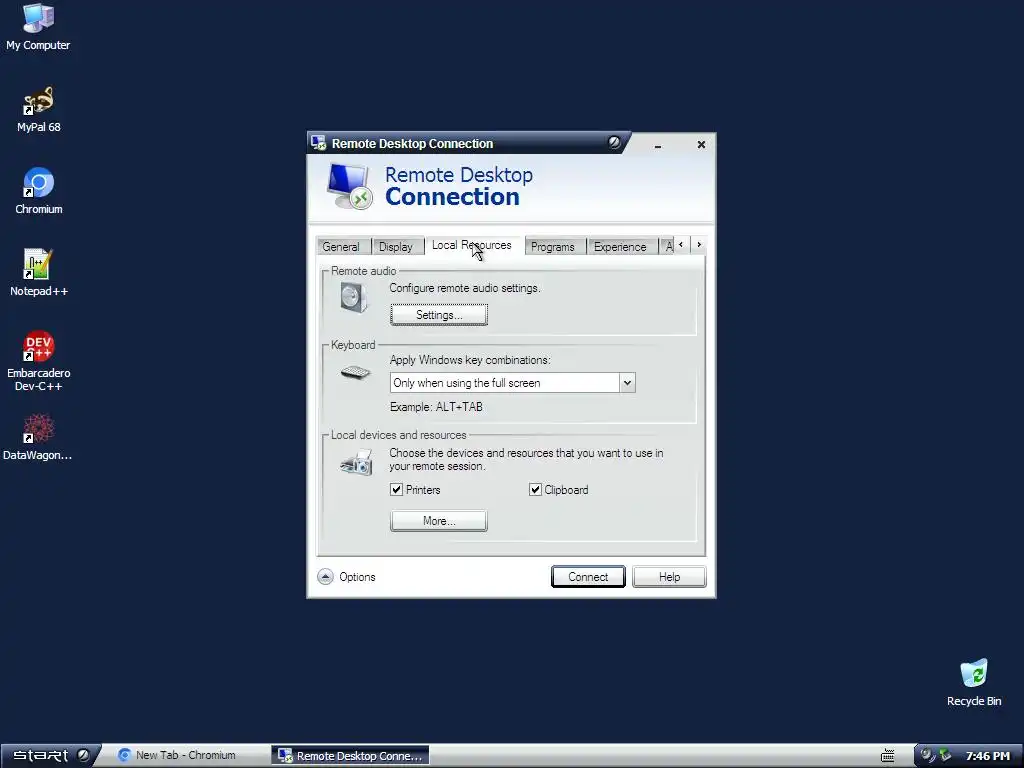The height and width of the screenshot is (768, 1024).
Task: Click the title bar round slash icon
Action: click(x=614, y=142)
